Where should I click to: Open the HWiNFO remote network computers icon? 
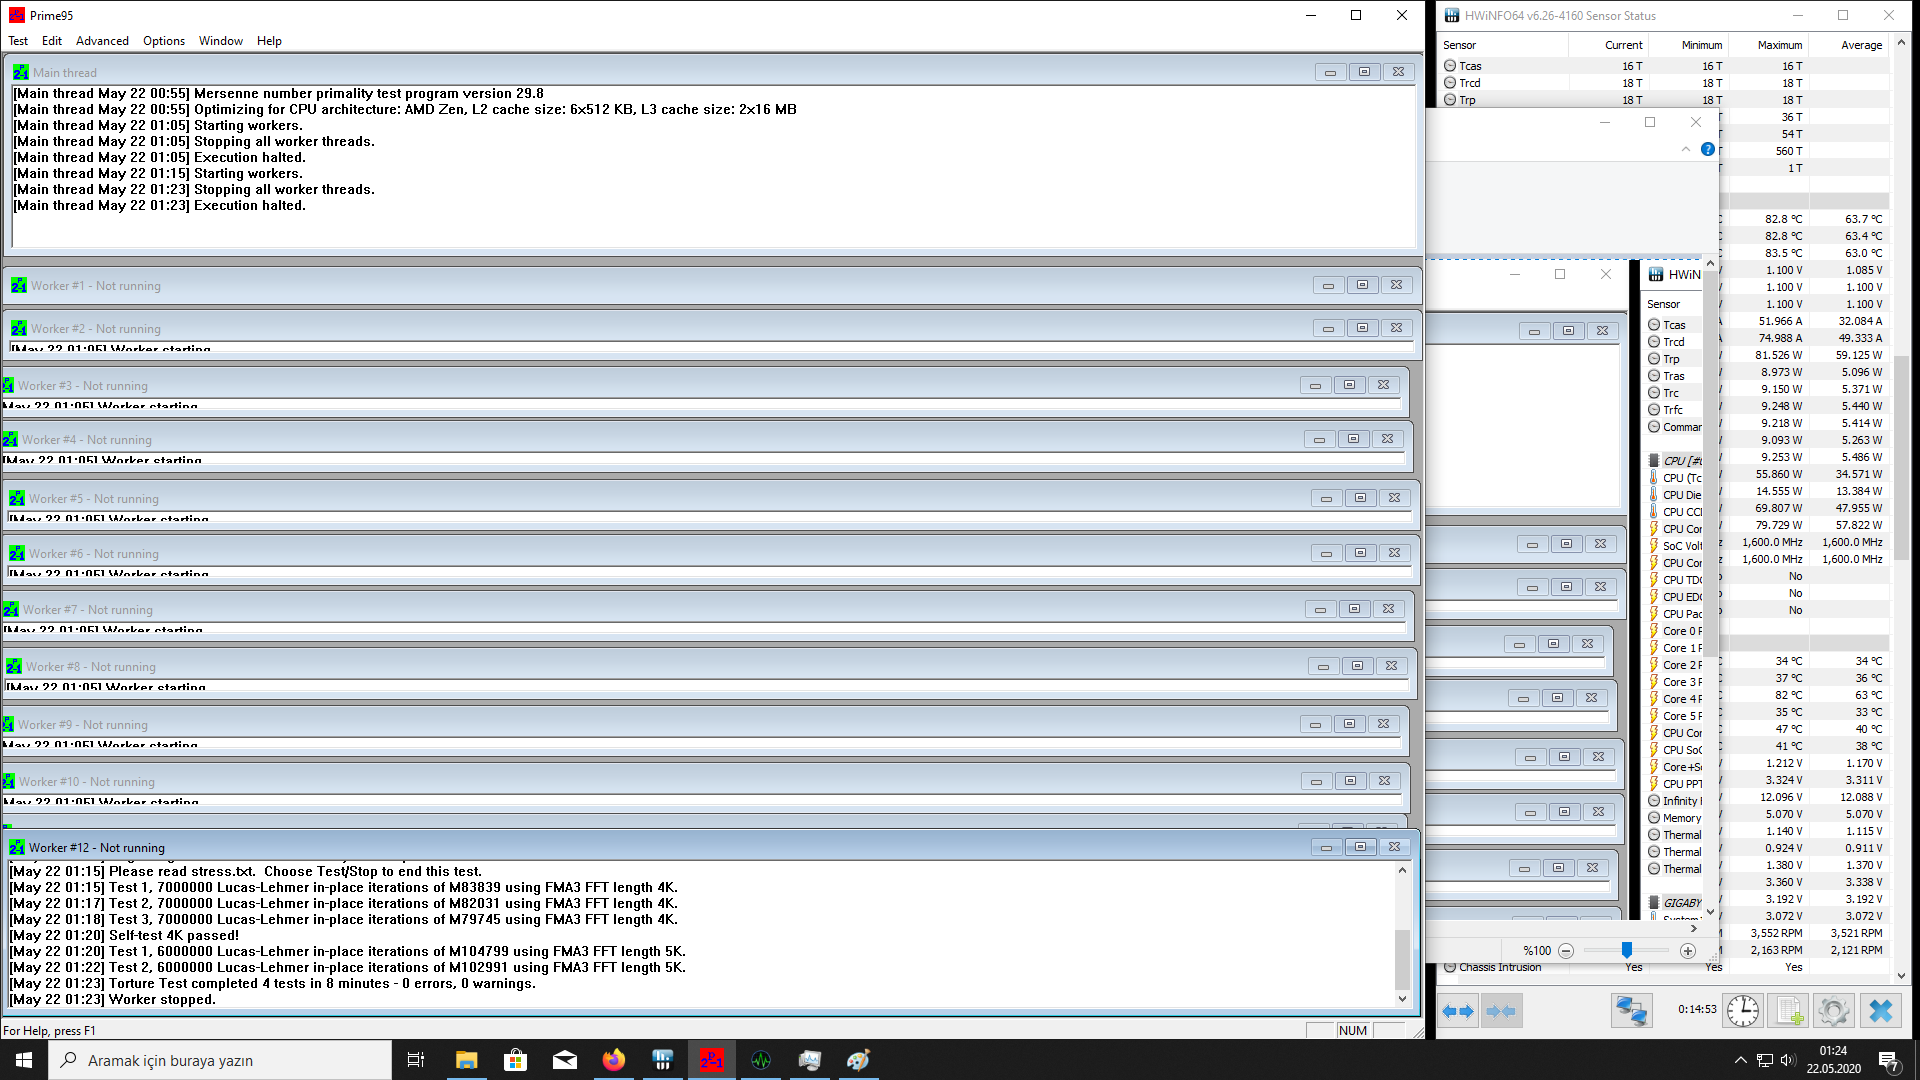pos(1631,1011)
